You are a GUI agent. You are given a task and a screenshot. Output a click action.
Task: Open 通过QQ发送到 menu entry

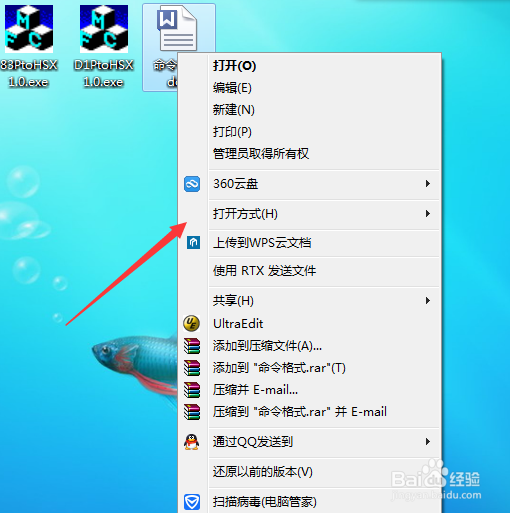point(310,442)
